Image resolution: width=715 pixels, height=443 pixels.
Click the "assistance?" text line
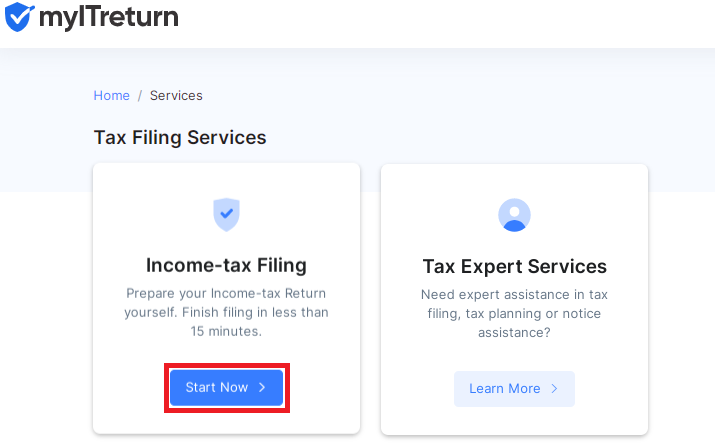514,333
